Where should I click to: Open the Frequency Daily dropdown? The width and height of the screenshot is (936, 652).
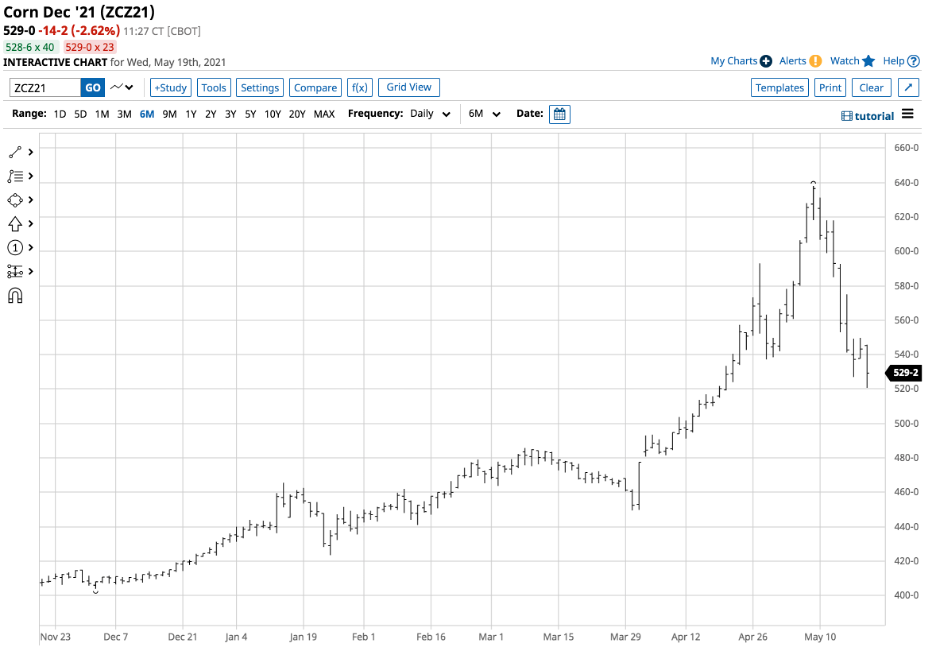(430, 113)
